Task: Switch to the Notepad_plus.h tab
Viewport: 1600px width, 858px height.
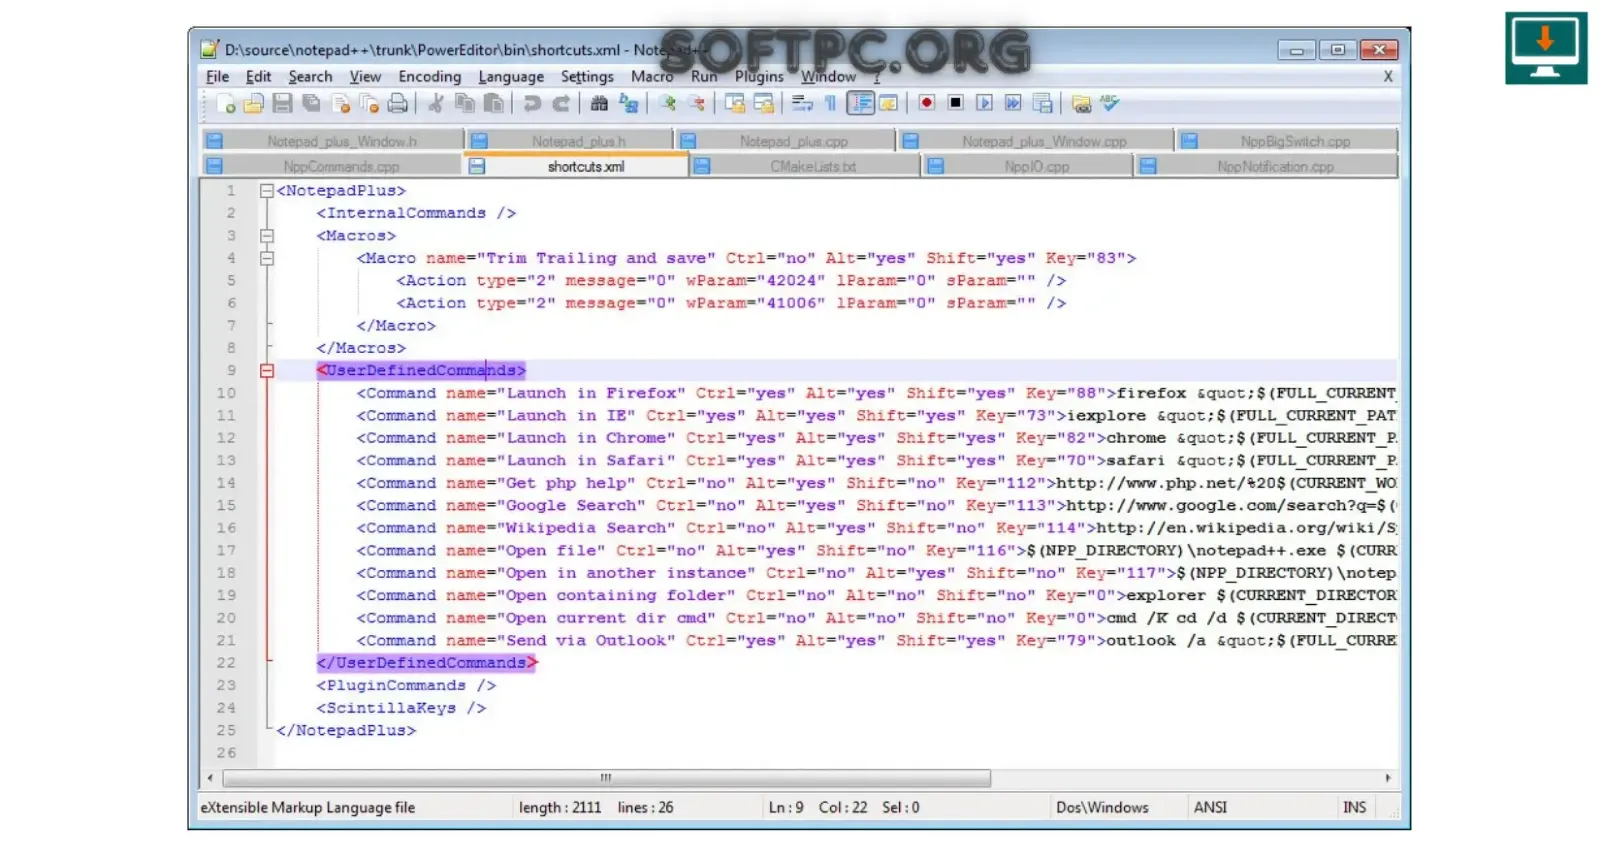Action: click(x=570, y=141)
